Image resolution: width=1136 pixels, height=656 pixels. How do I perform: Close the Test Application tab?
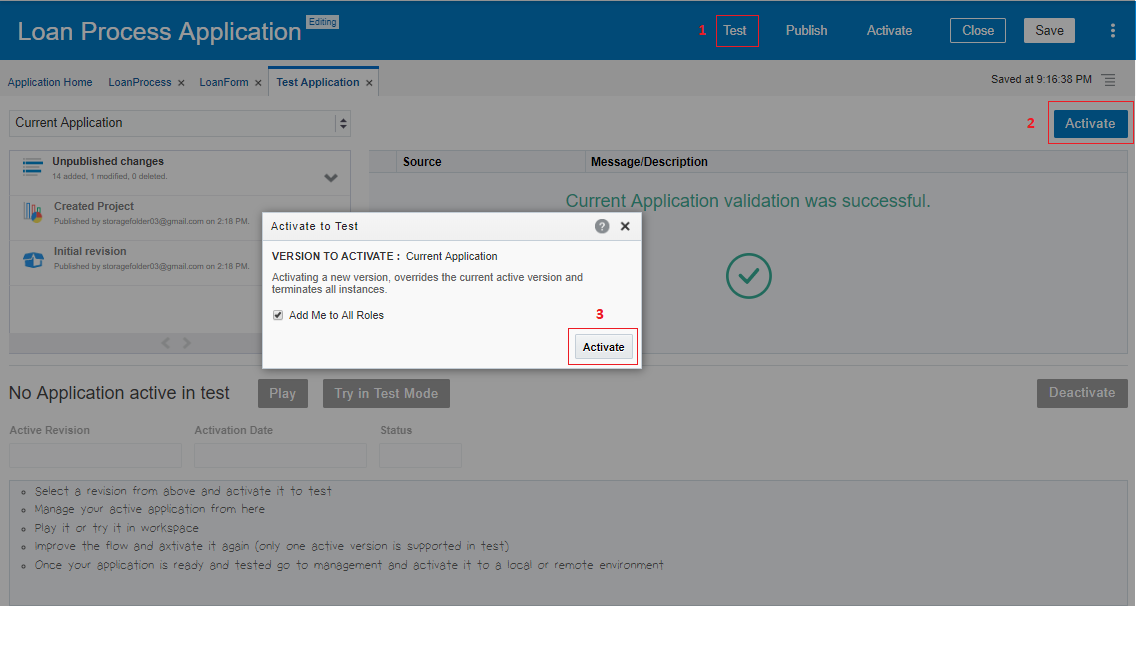369,83
